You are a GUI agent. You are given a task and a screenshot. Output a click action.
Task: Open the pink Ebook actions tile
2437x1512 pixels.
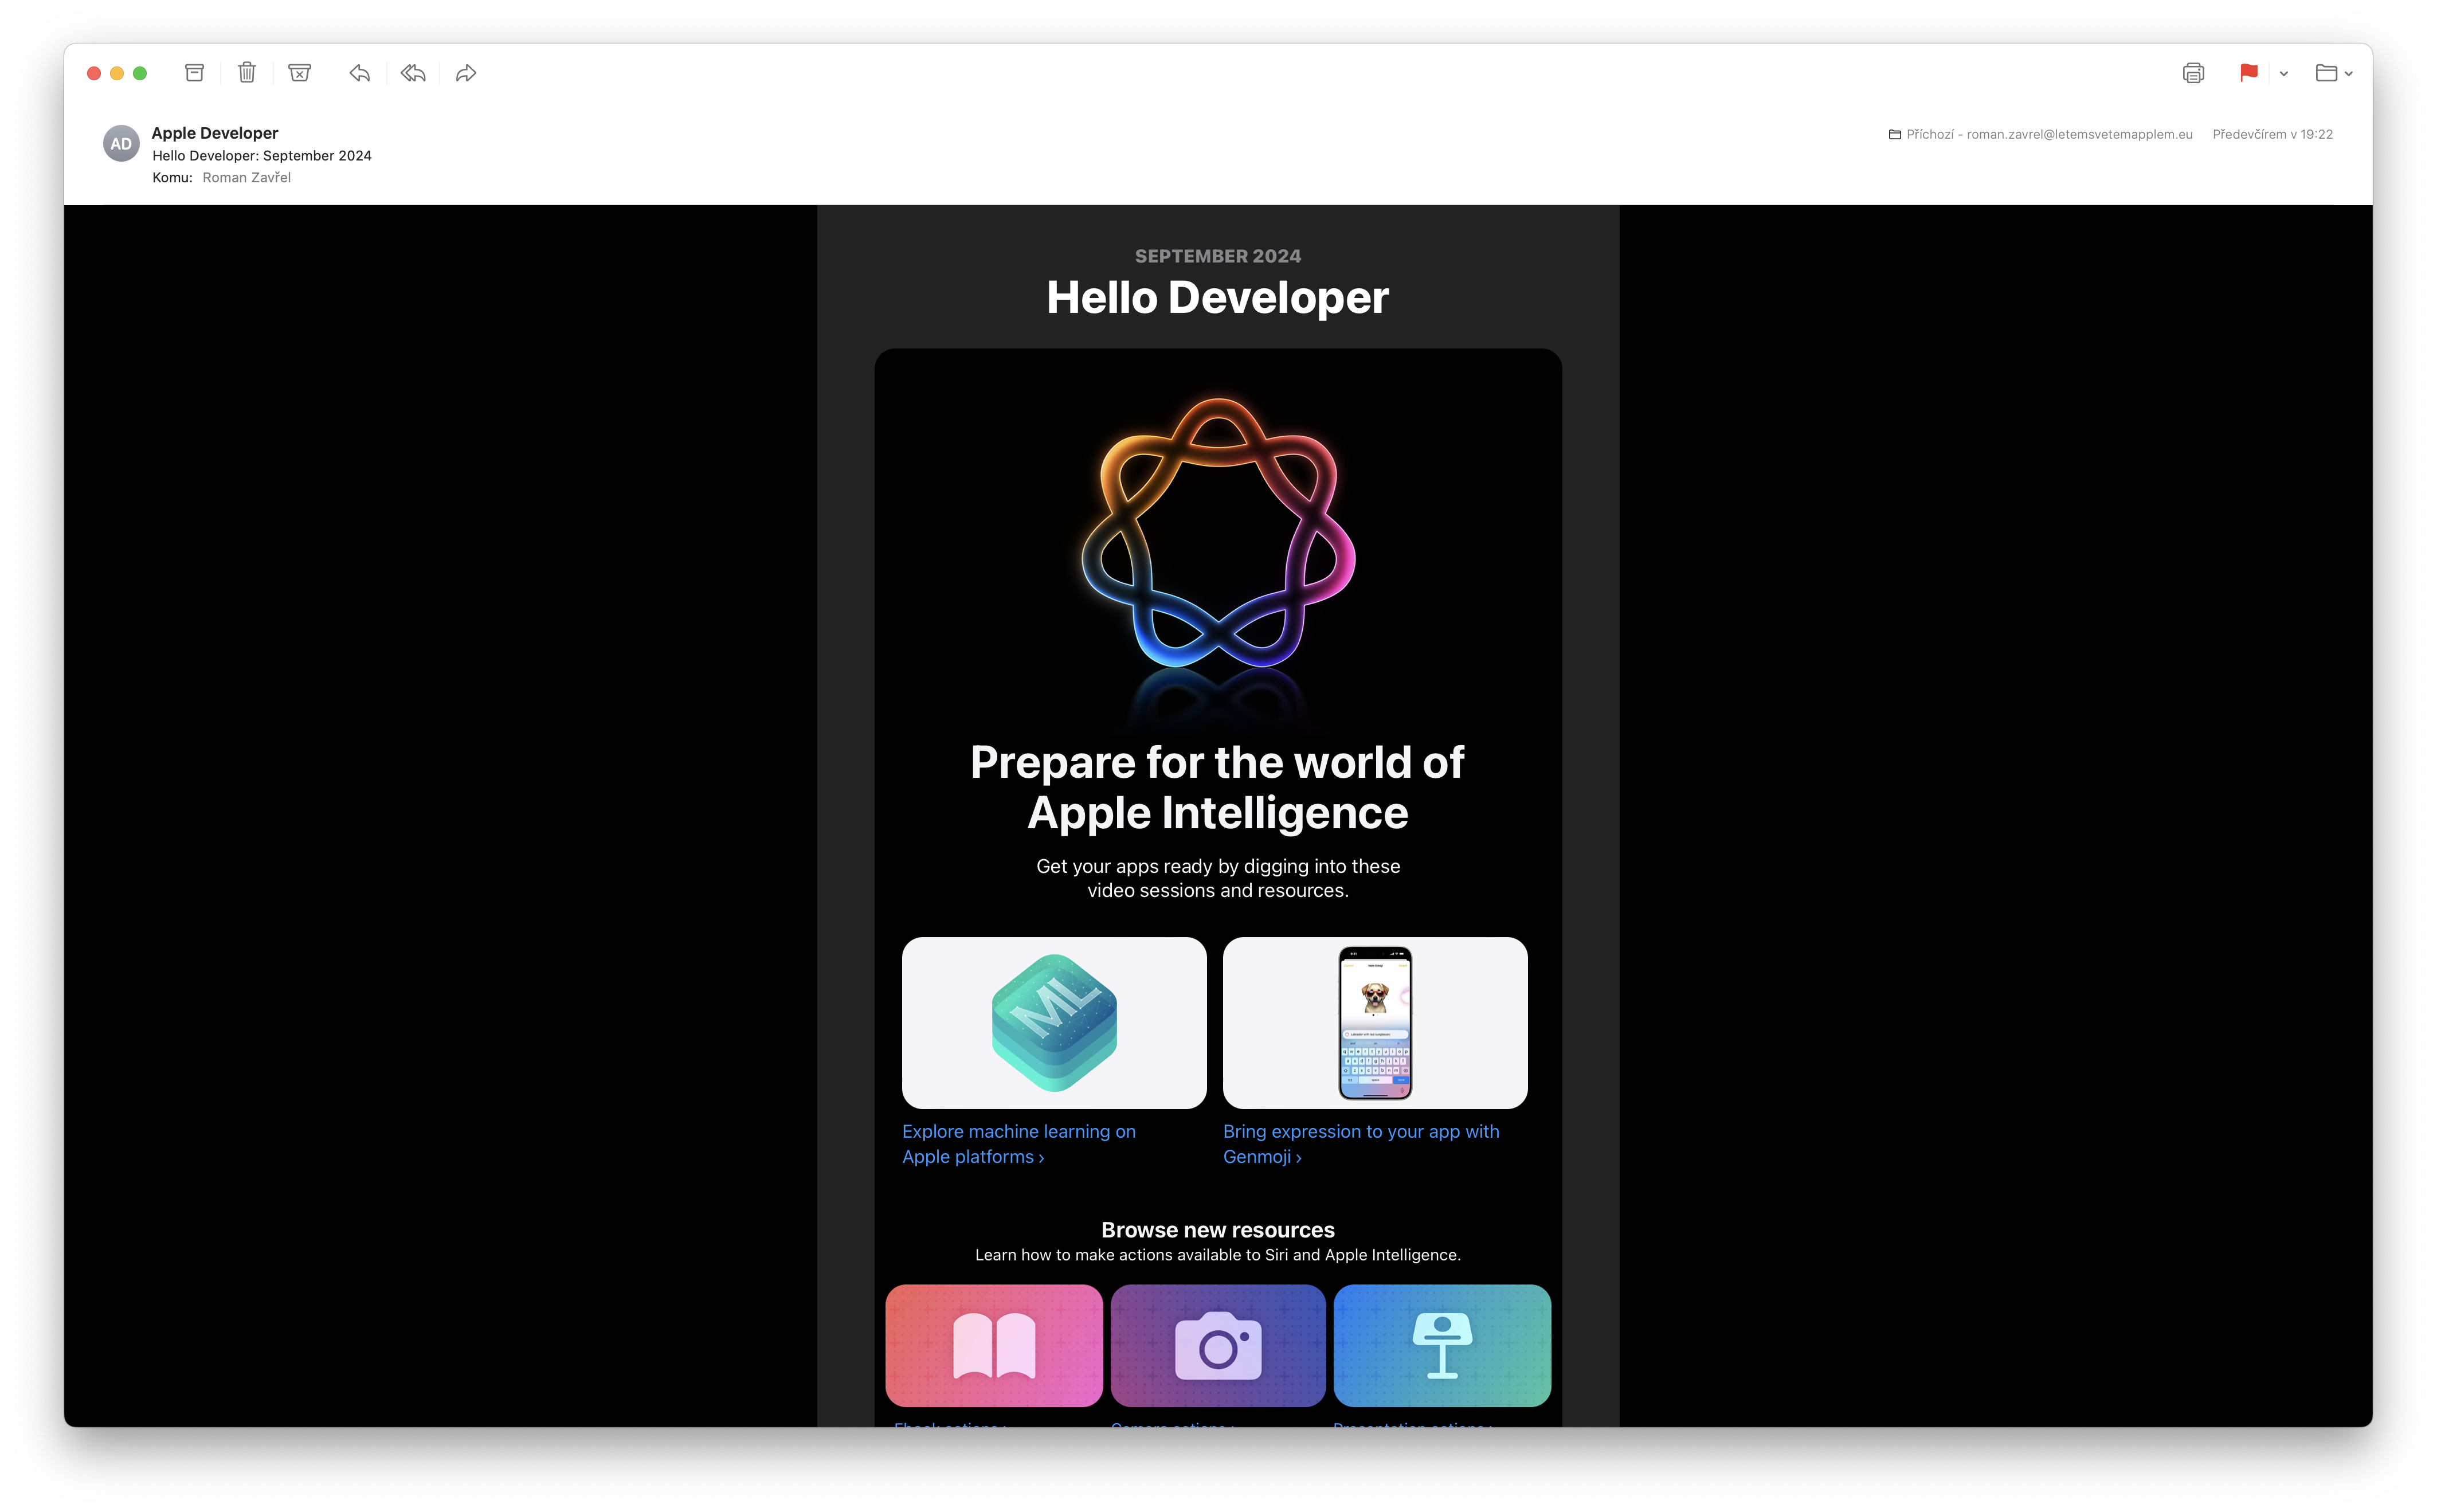point(994,1345)
